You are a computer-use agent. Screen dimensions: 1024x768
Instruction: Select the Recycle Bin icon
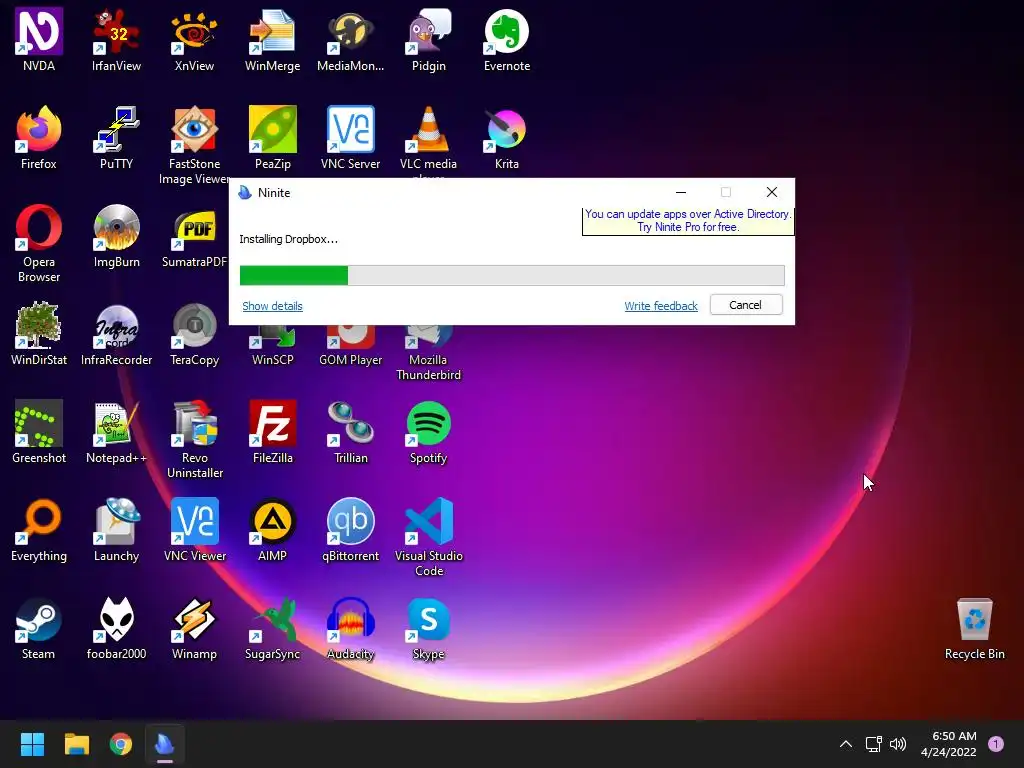[x=974, y=628]
